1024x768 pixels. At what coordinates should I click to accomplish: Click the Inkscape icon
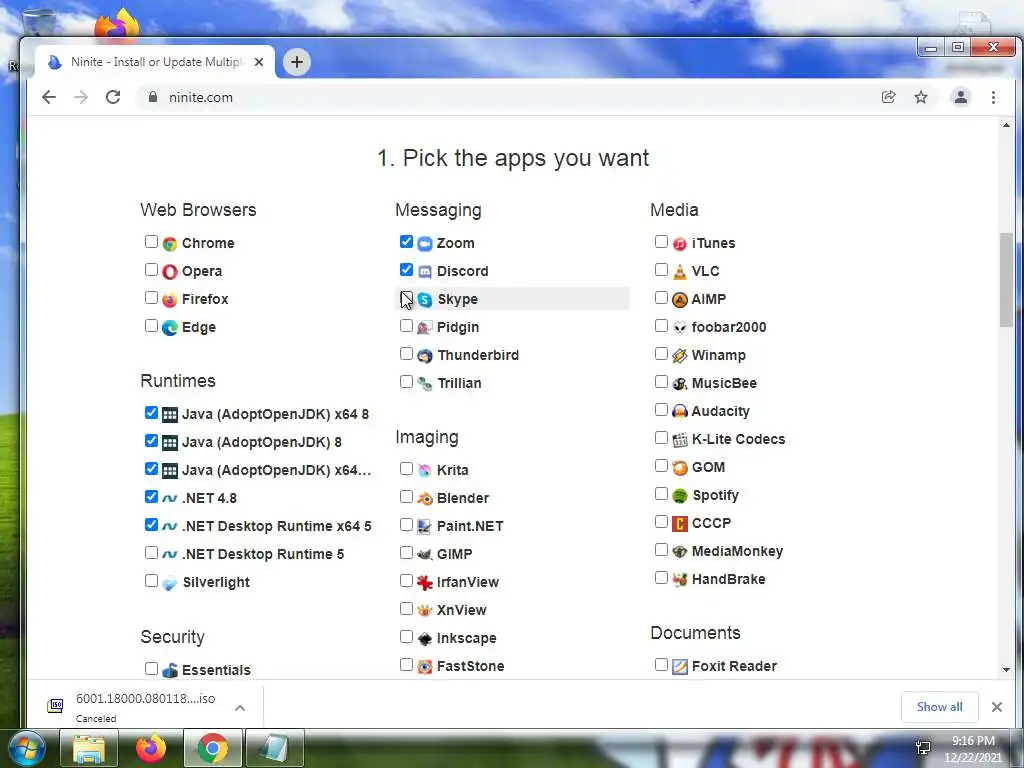(424, 639)
